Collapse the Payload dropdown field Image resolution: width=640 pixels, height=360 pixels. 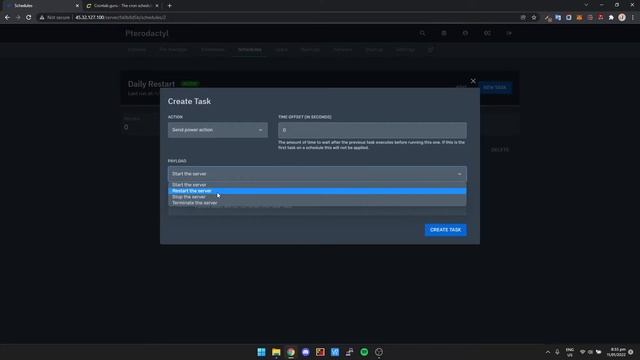(x=317, y=174)
